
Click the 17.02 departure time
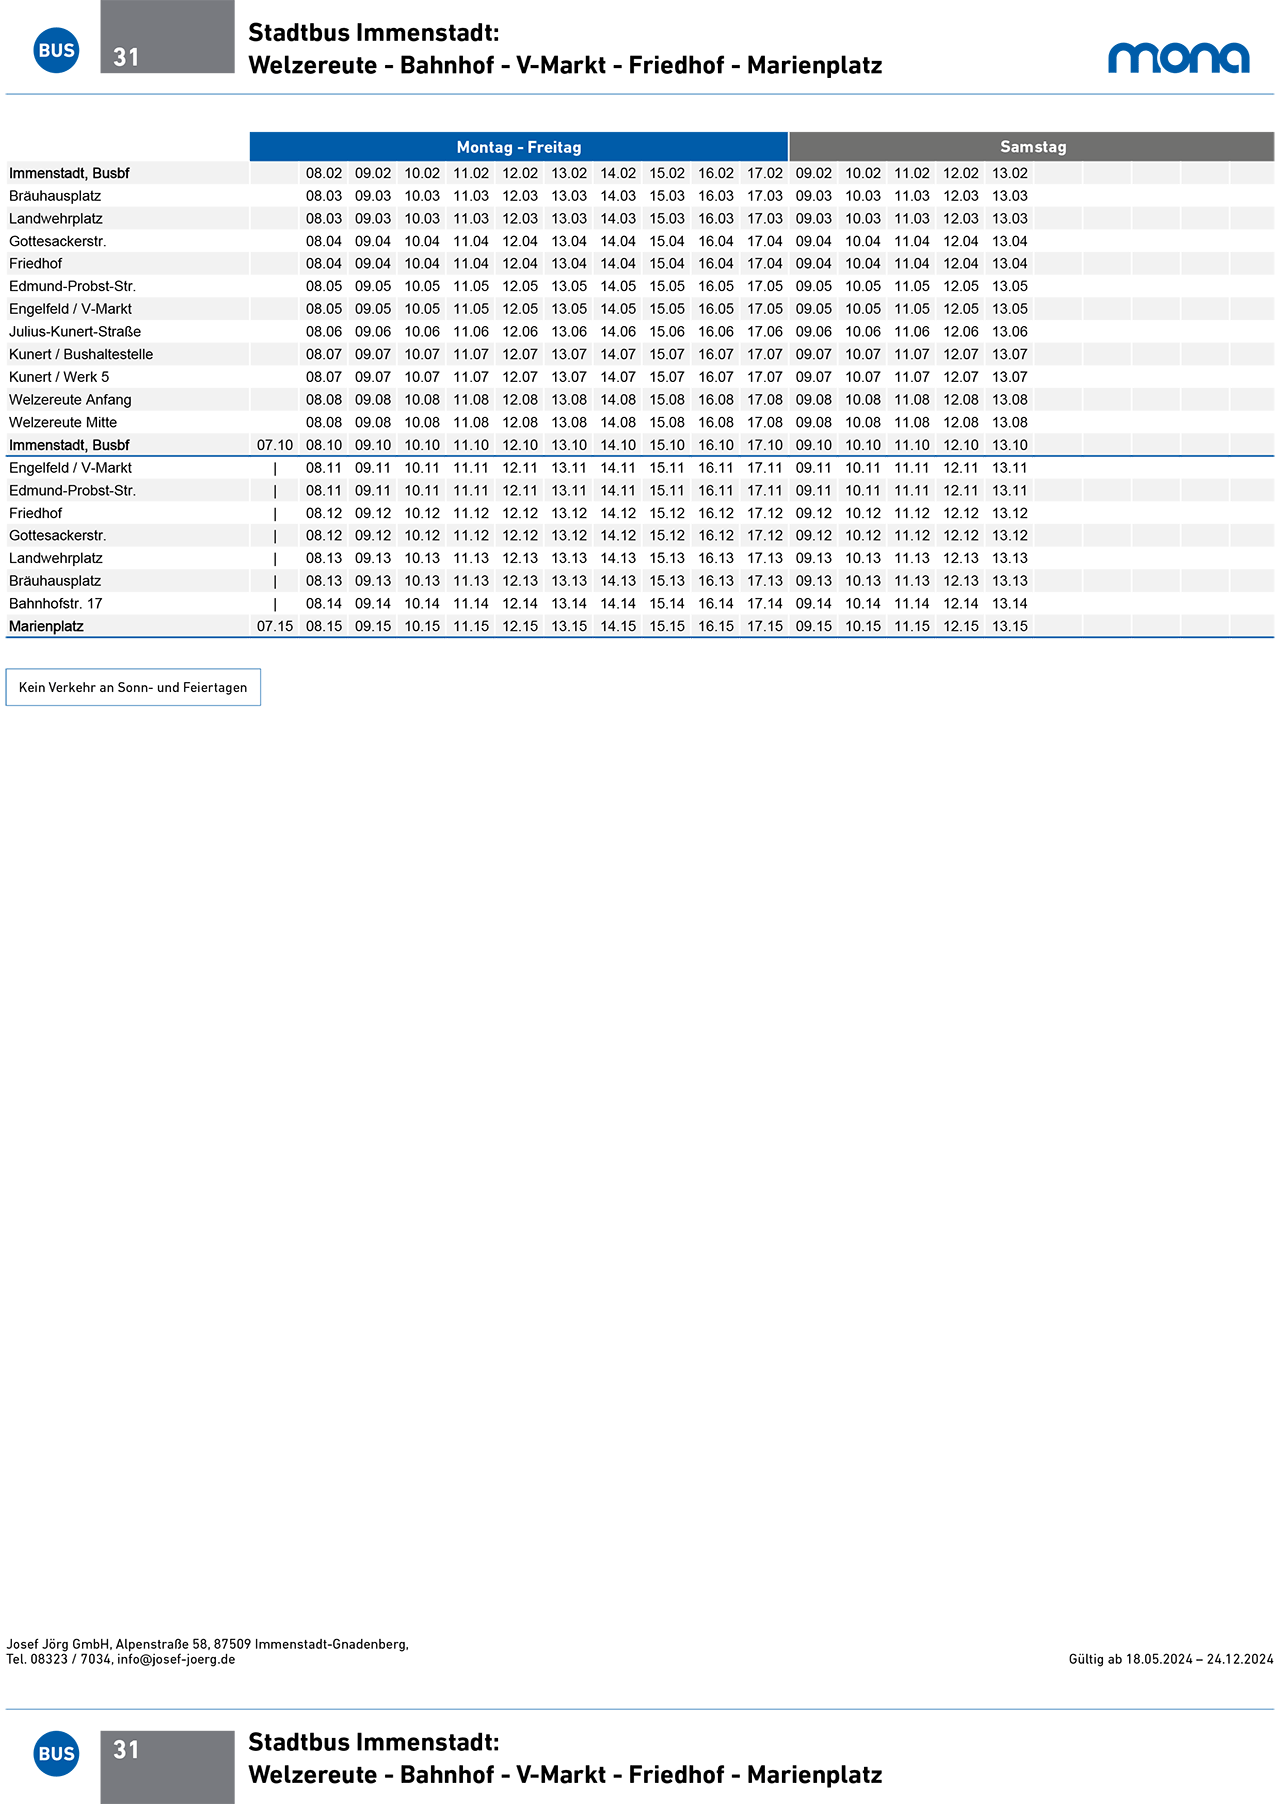pos(765,173)
